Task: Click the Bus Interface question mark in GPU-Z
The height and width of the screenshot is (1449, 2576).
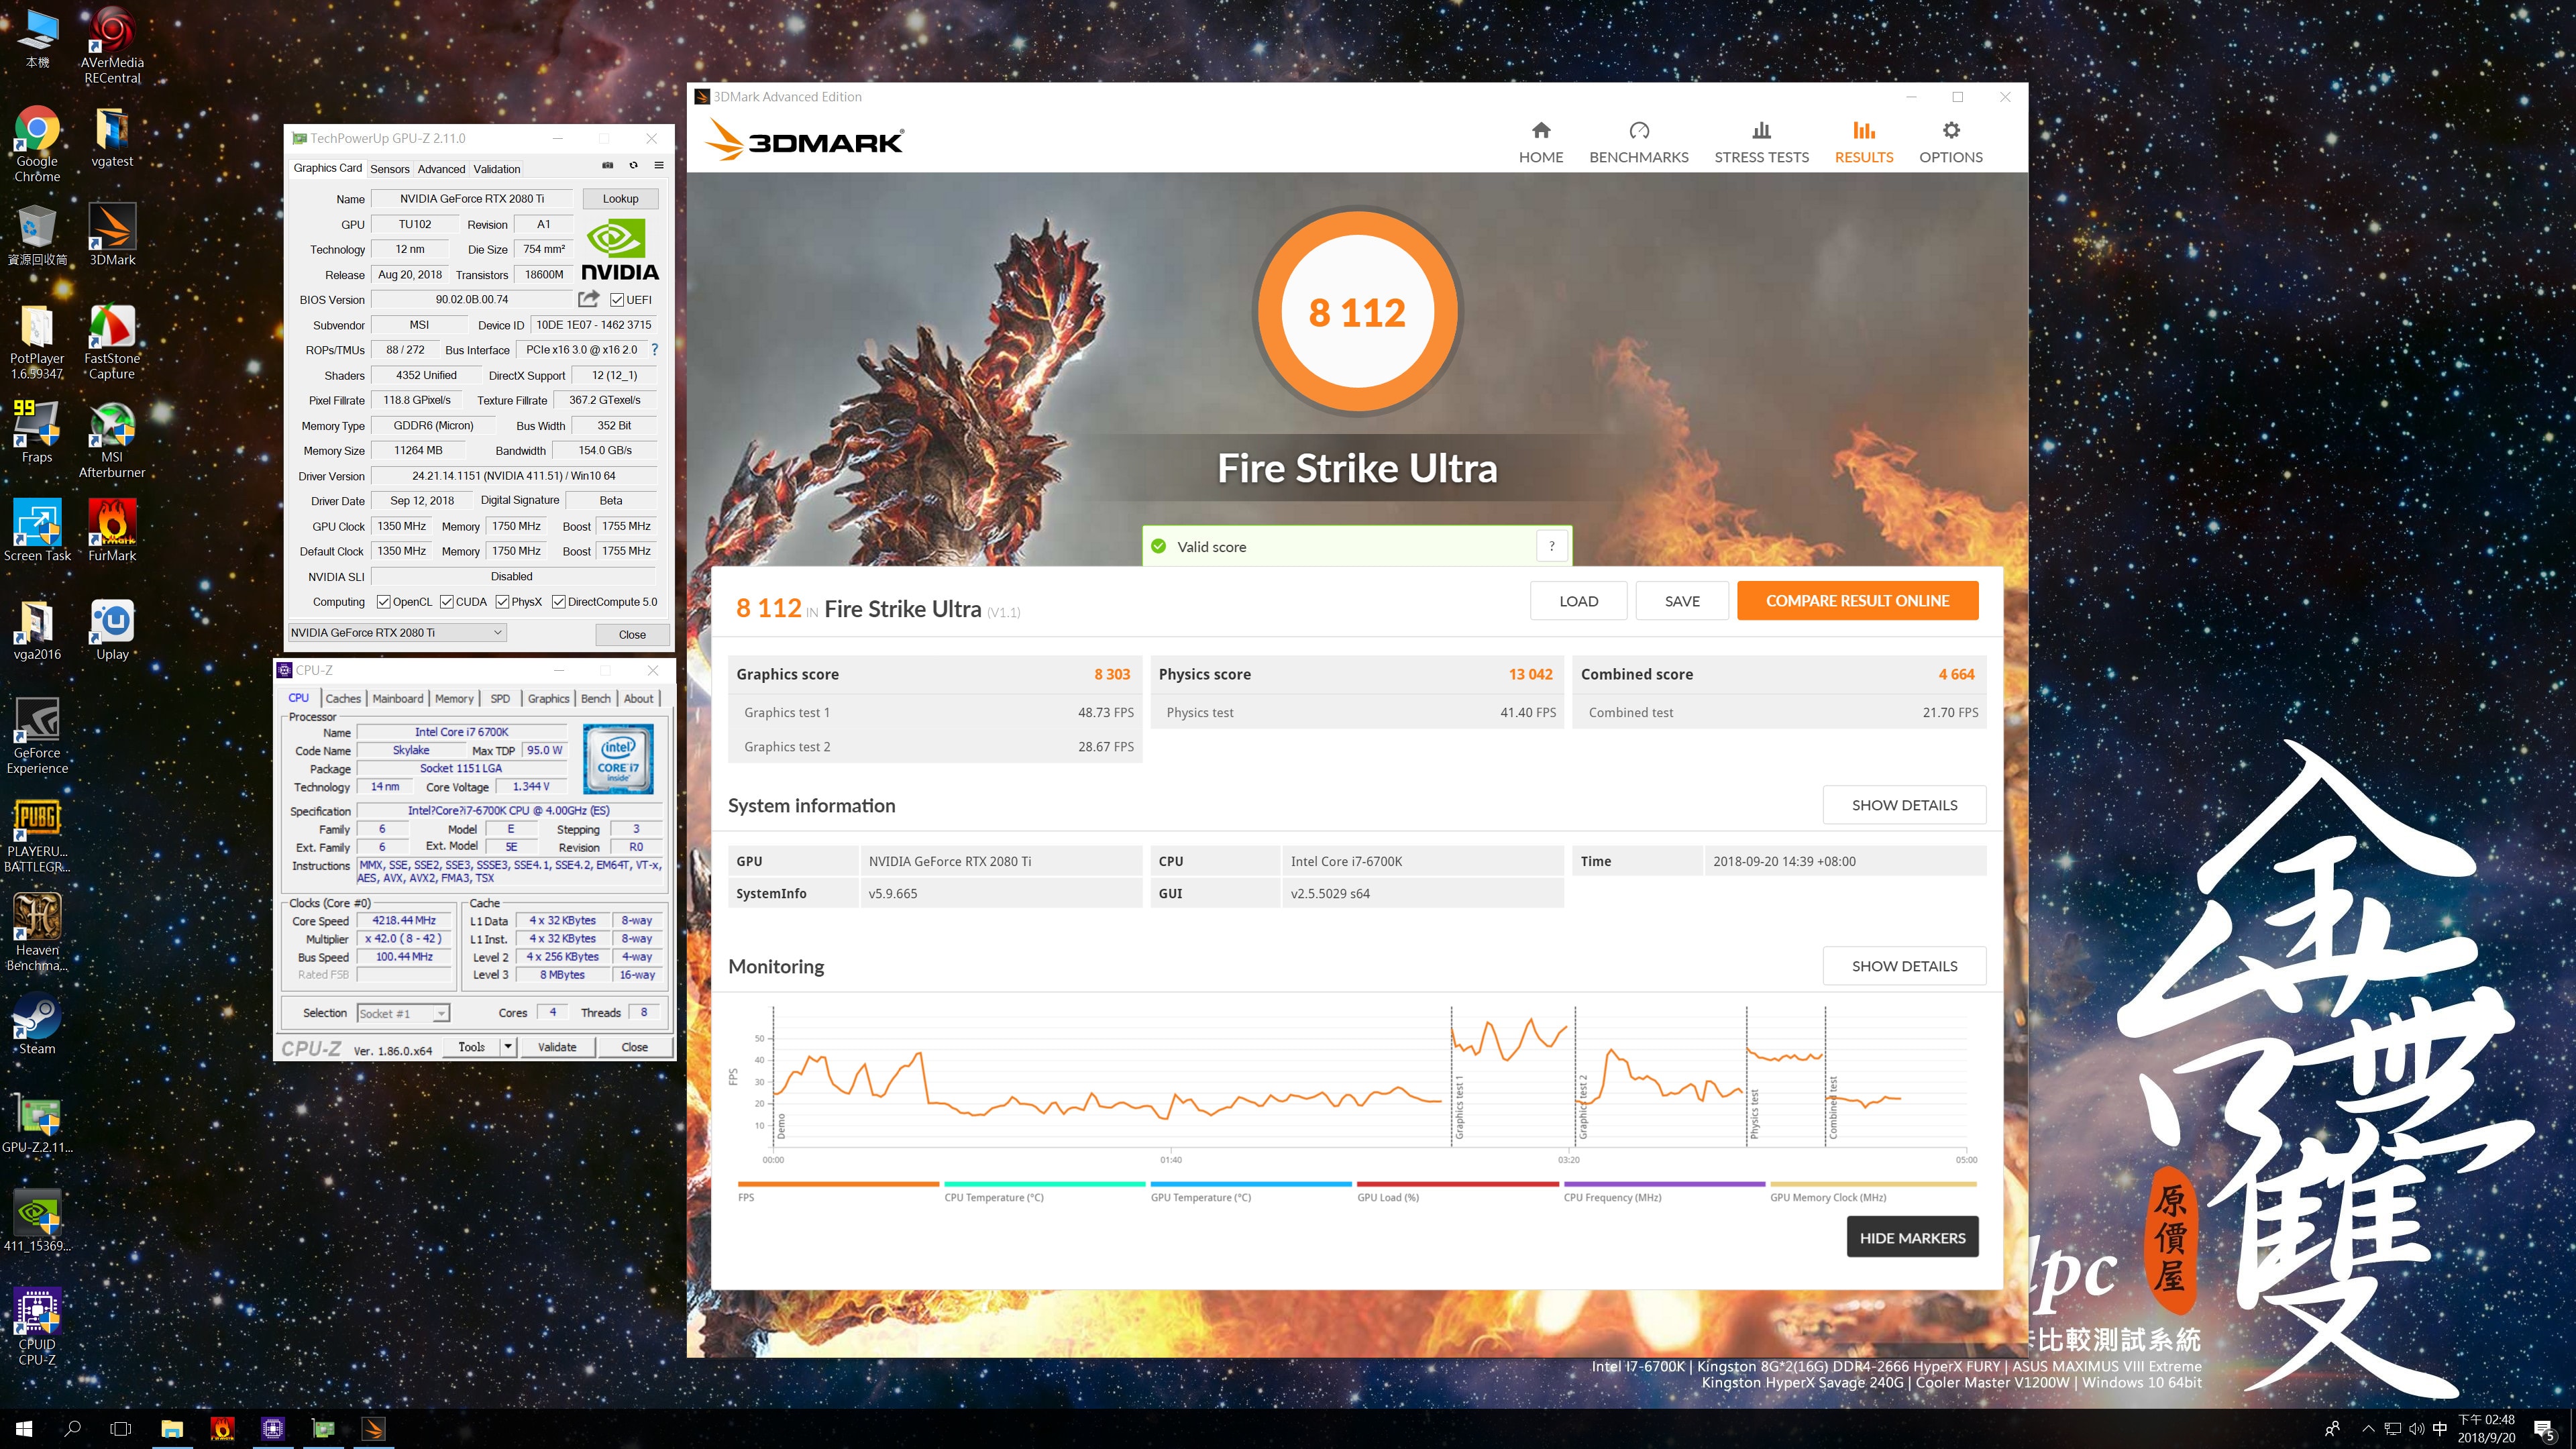Action: pyautogui.click(x=654, y=350)
